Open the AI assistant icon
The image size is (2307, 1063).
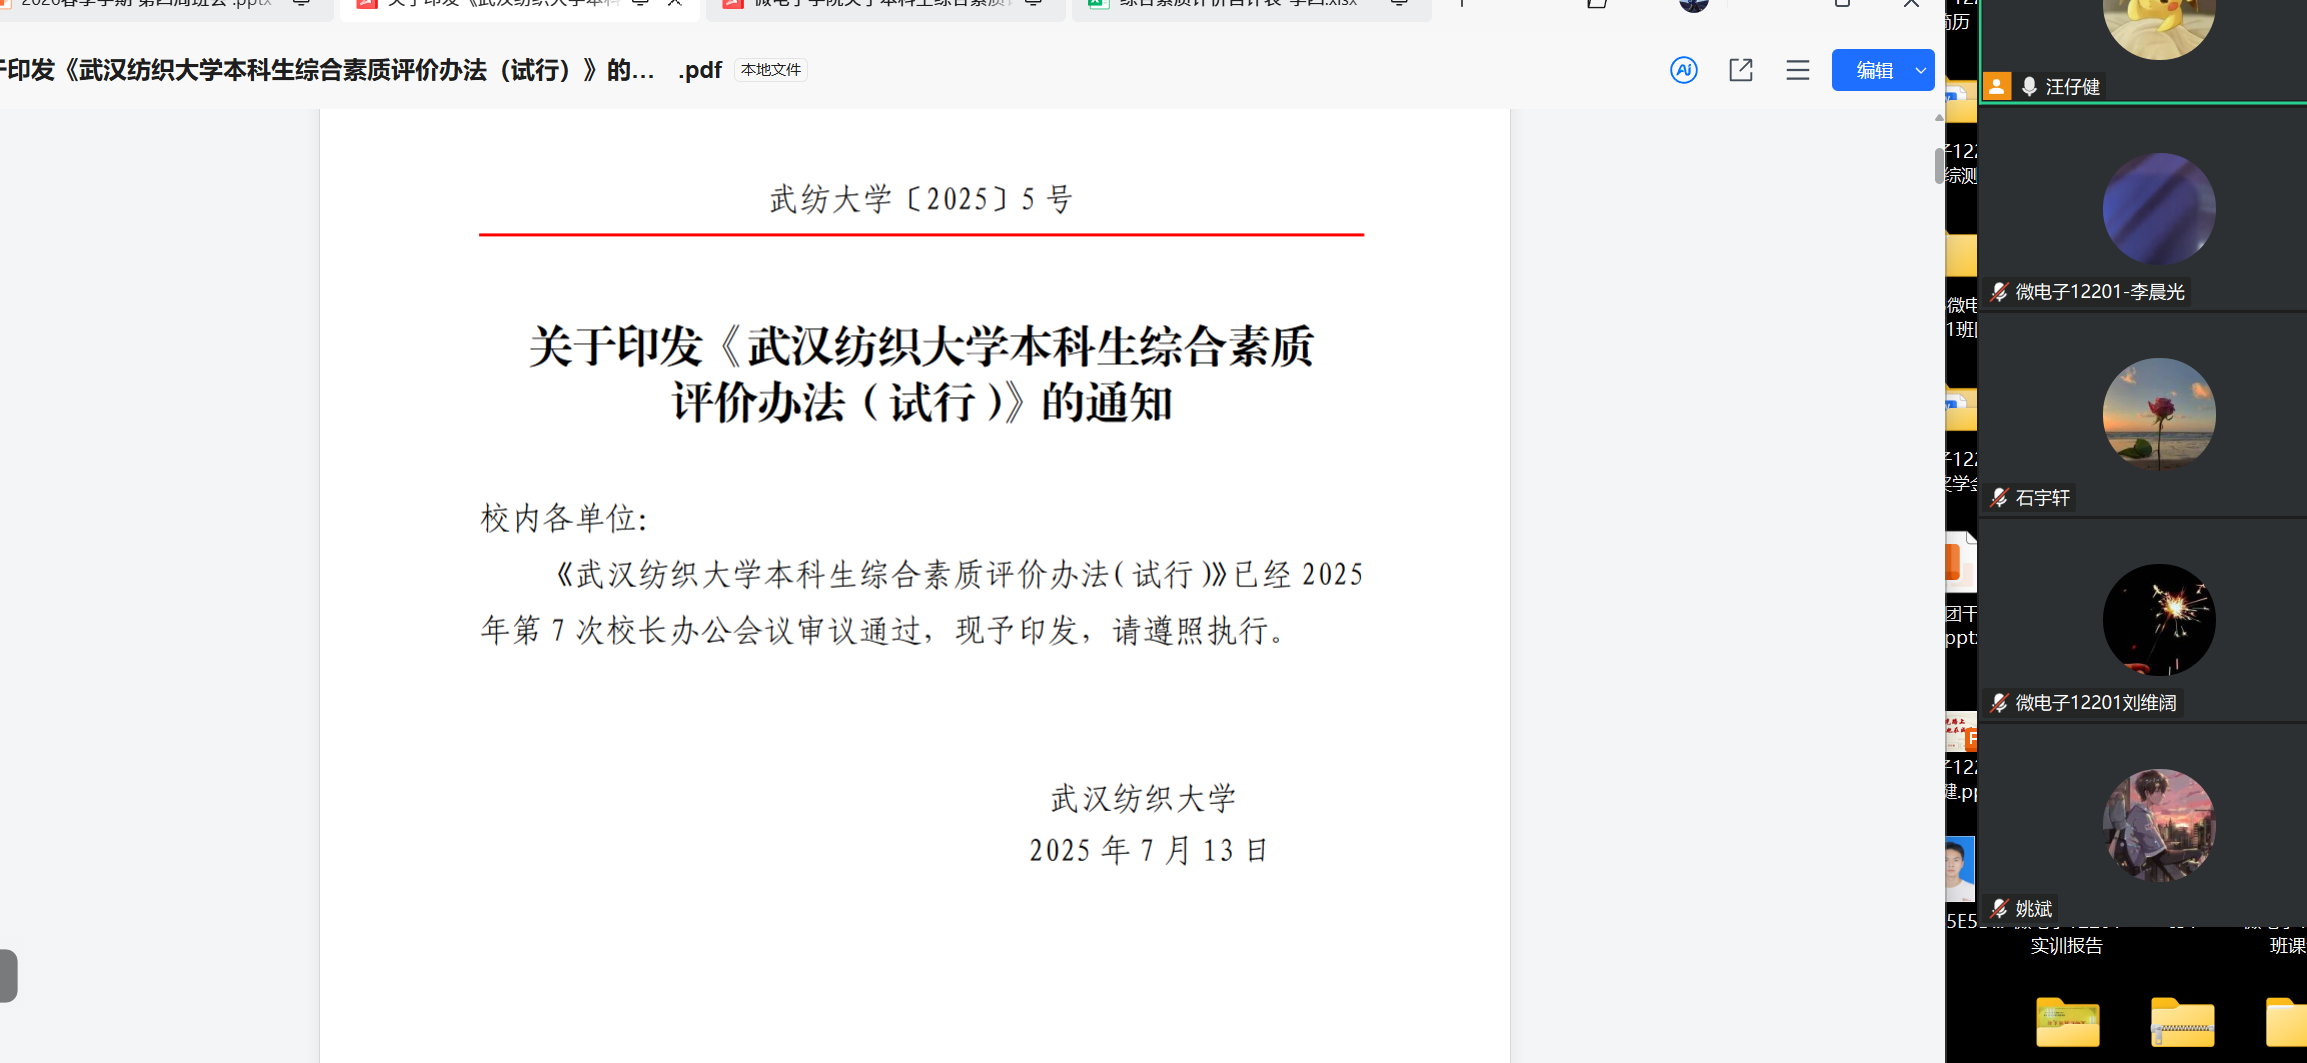1684,70
